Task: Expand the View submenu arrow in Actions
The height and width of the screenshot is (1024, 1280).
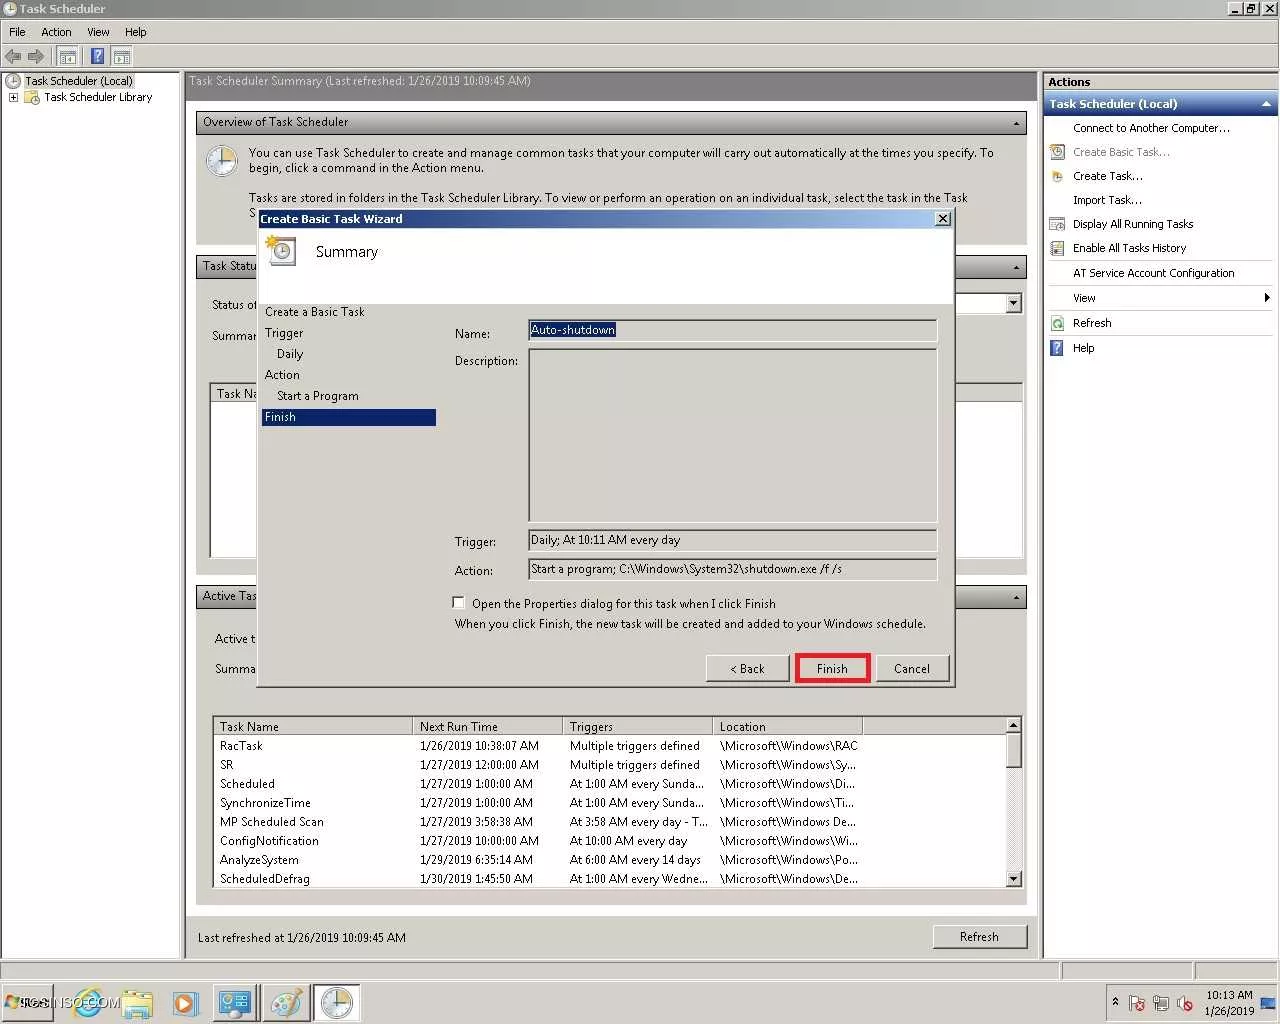Action: (1266, 298)
